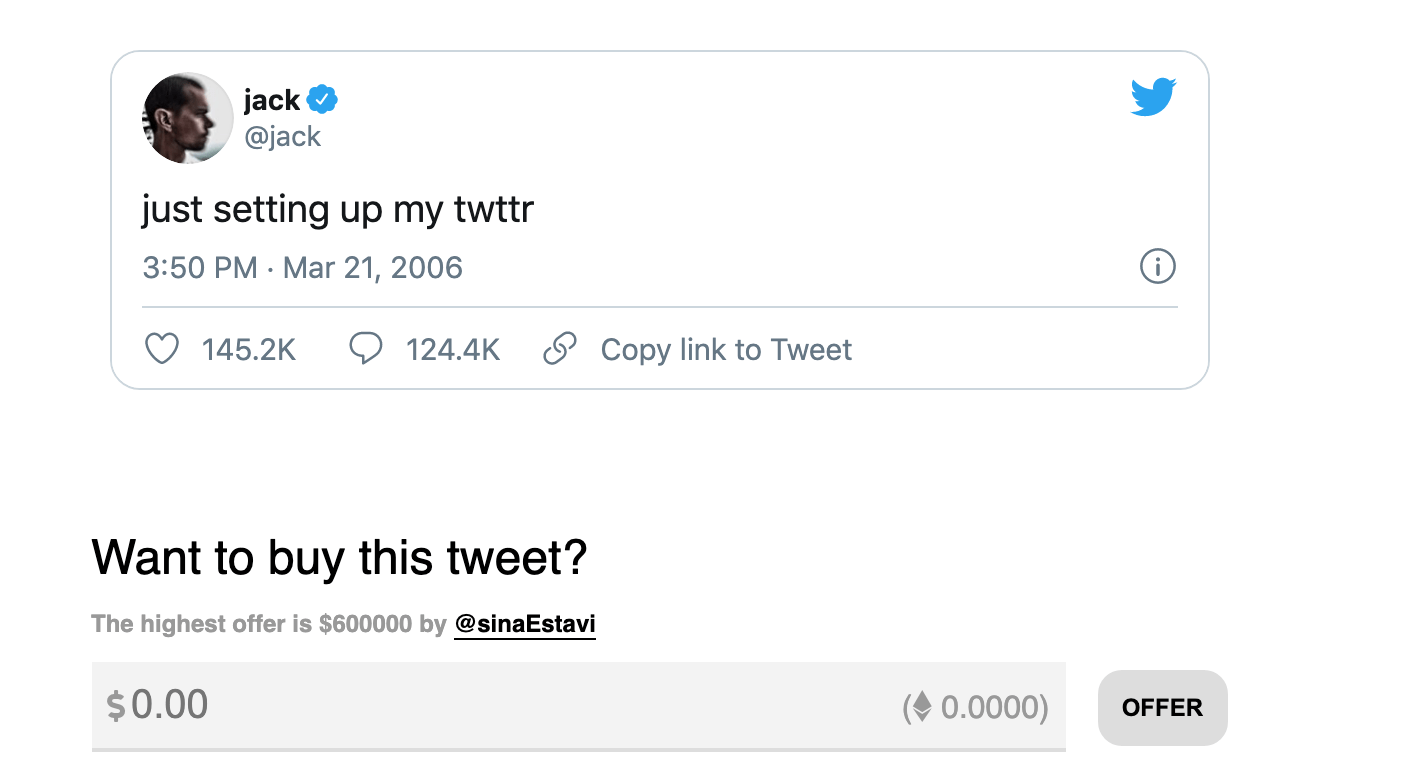Viewport: 1428px width, 784px height.
Task: Click the 124.4K replies count
Action: 453,350
